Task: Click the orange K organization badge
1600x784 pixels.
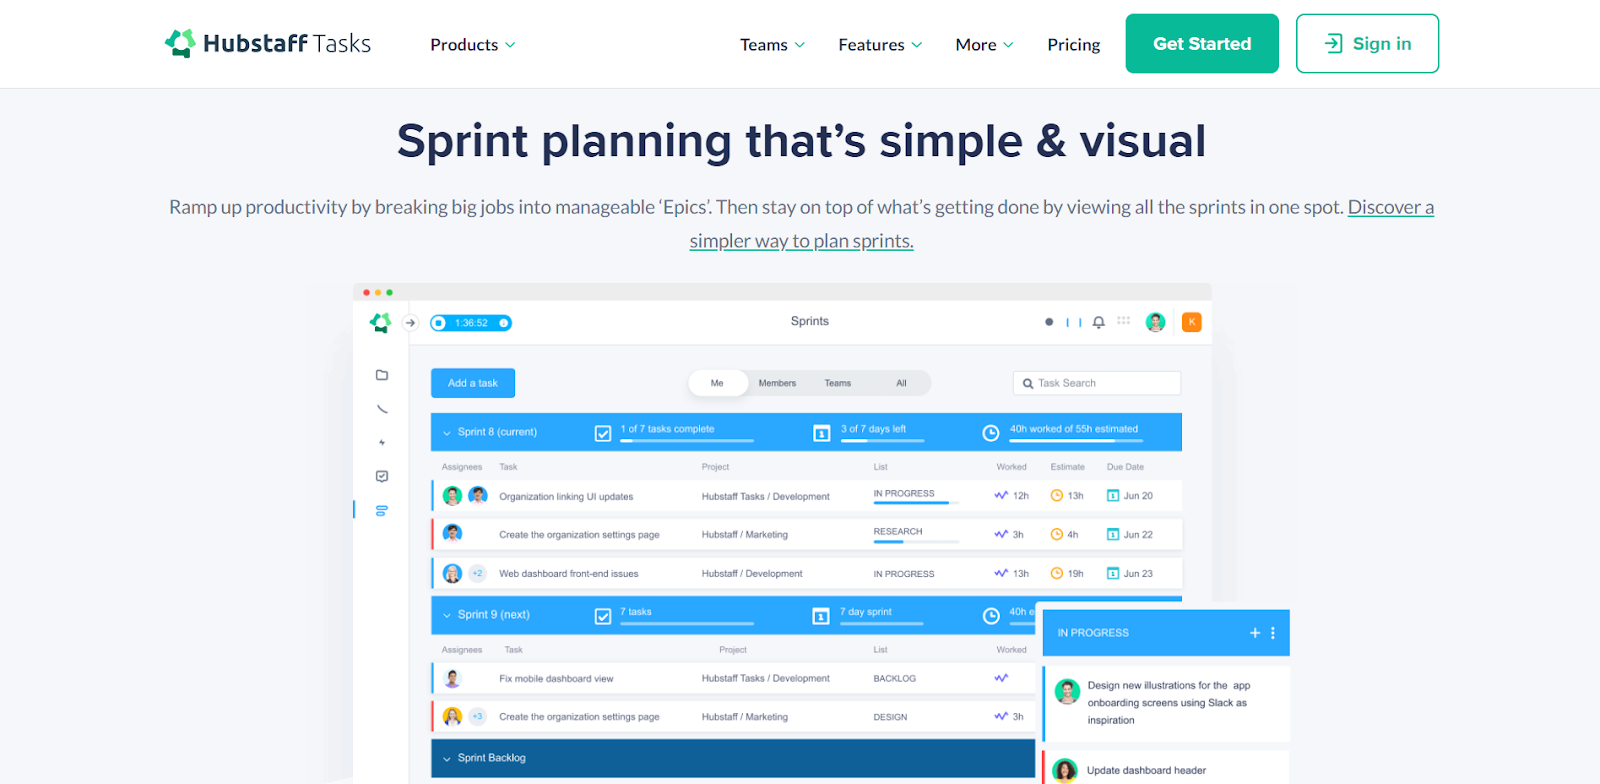Action: (x=1192, y=322)
